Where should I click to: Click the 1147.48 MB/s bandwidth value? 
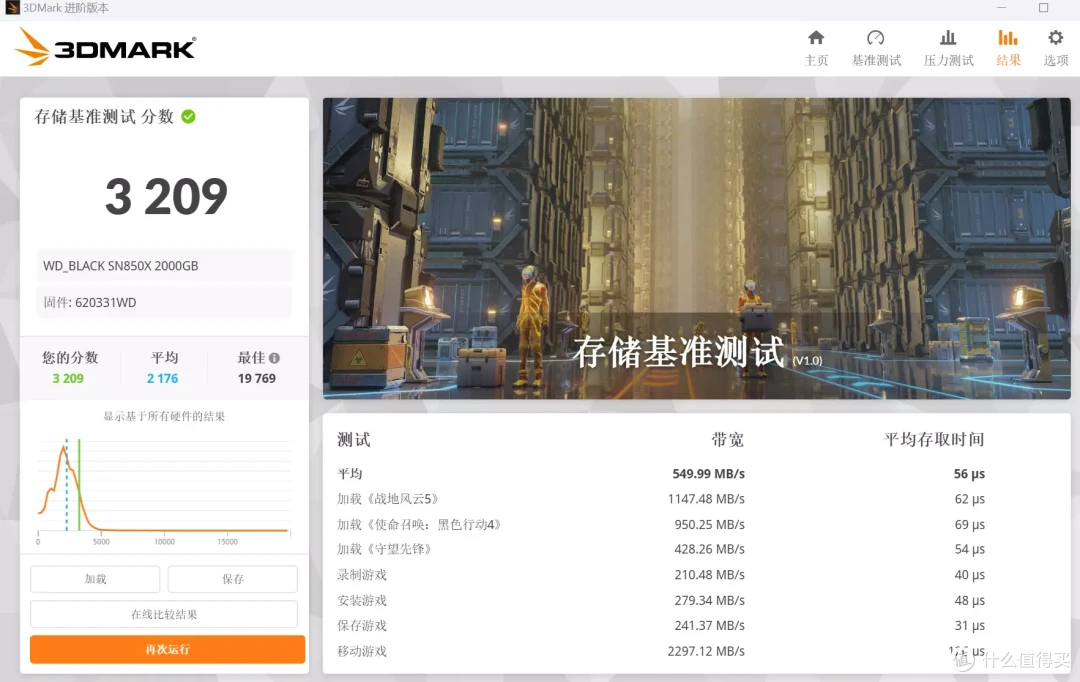[706, 499]
